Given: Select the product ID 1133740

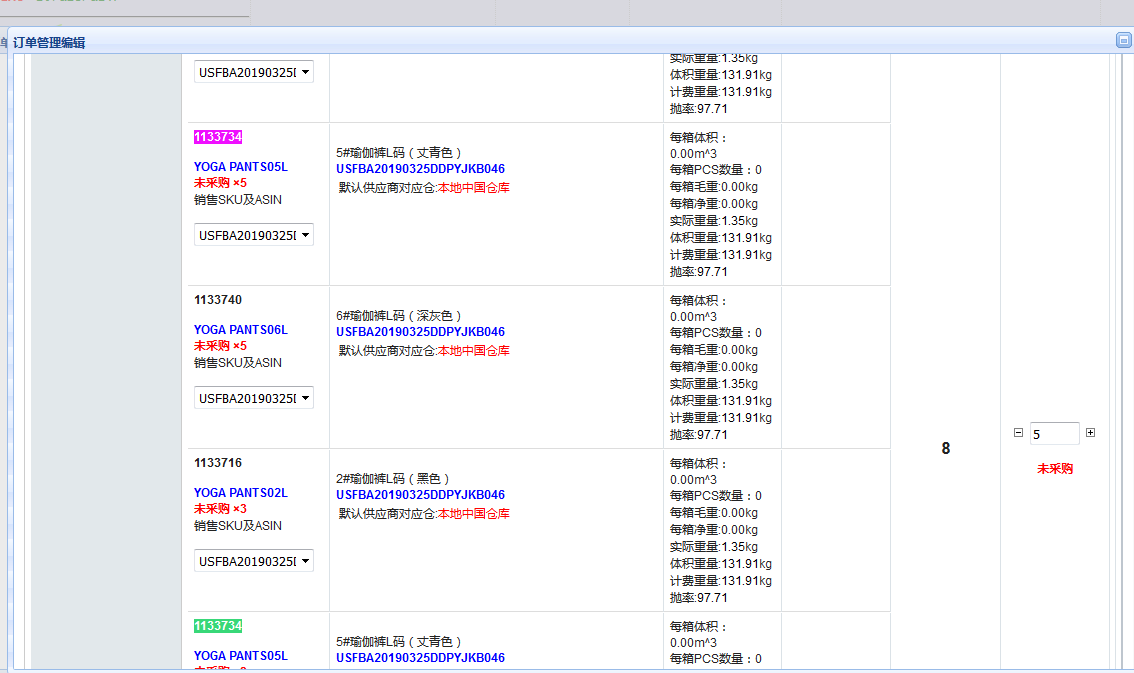Looking at the screenshot, I should (x=218, y=300).
